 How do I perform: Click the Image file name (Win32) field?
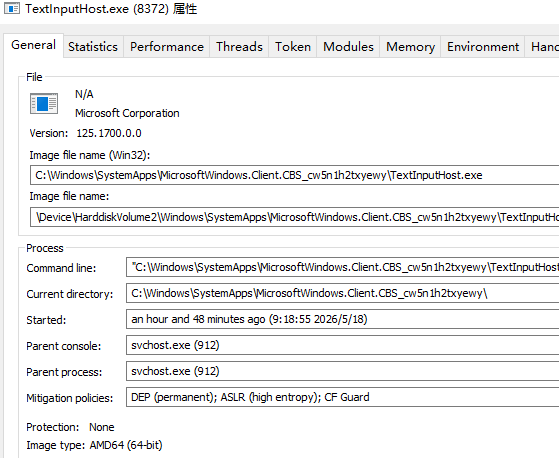click(x=294, y=175)
